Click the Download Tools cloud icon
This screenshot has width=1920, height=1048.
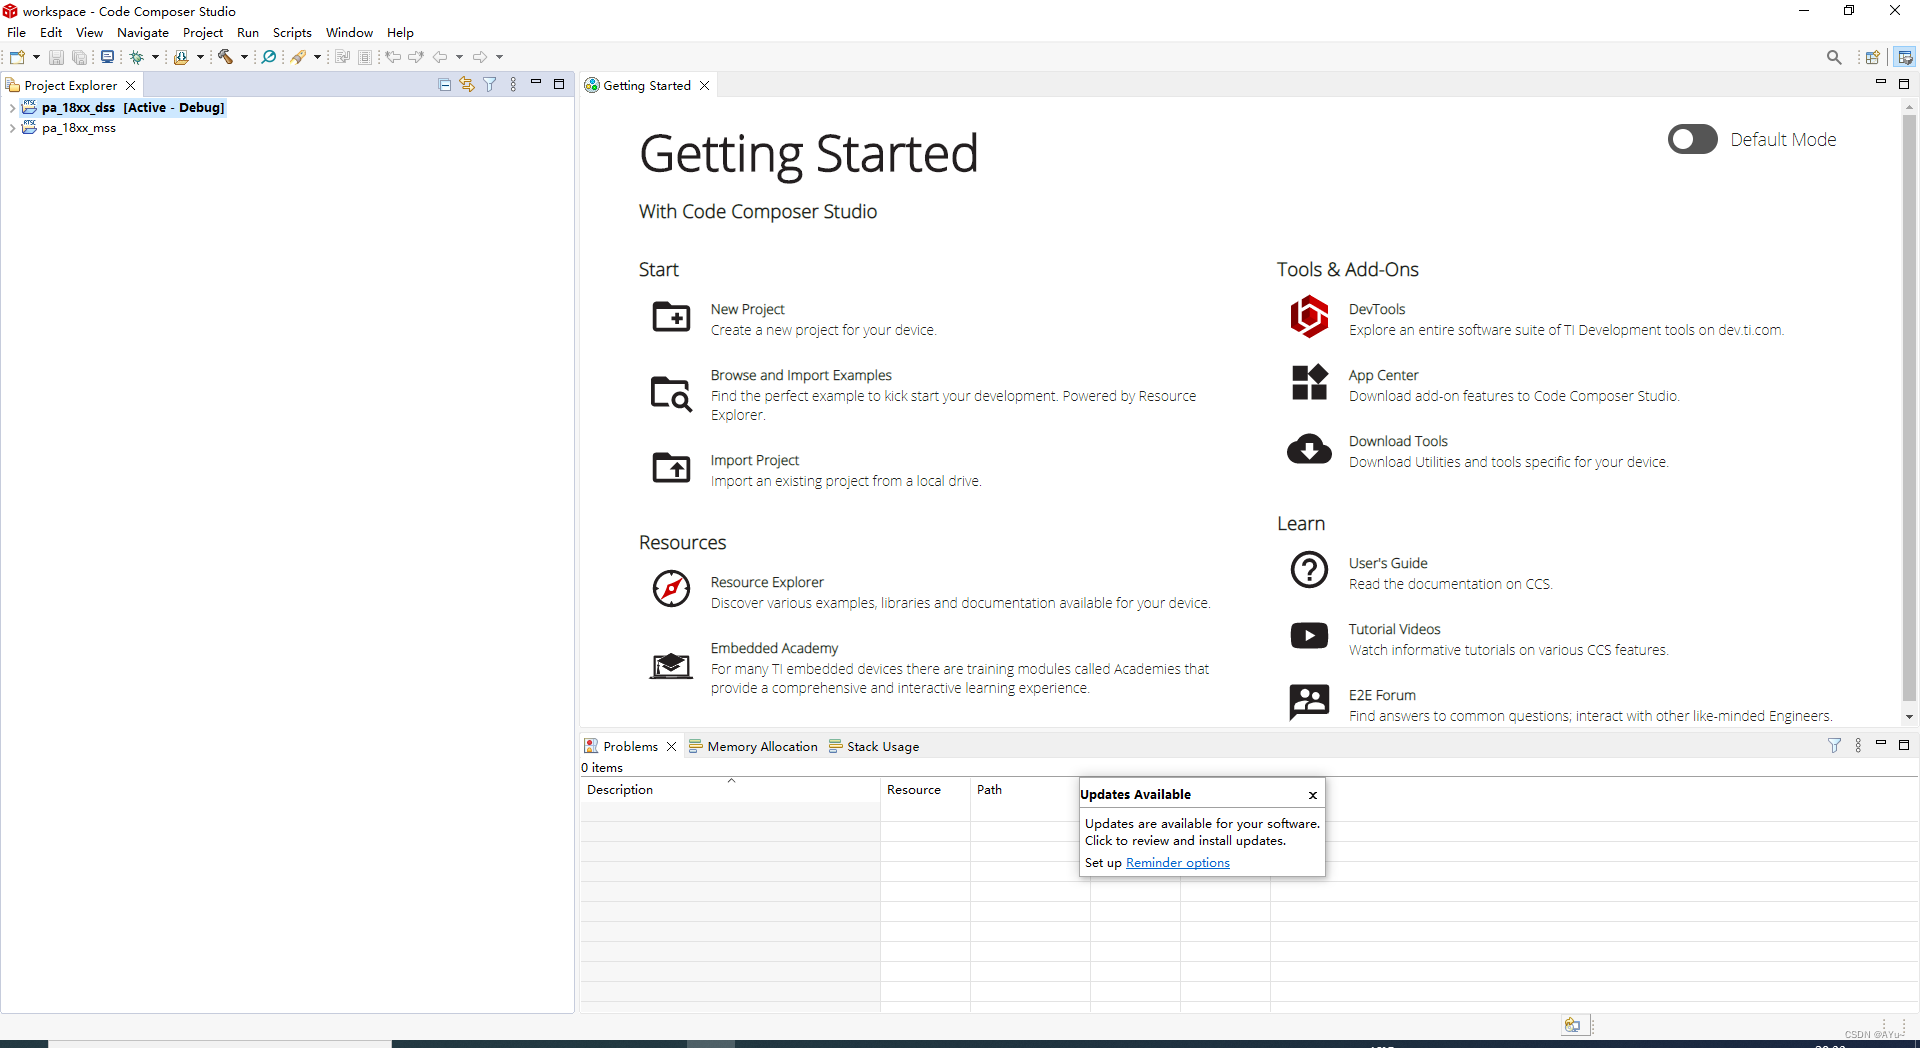point(1309,449)
